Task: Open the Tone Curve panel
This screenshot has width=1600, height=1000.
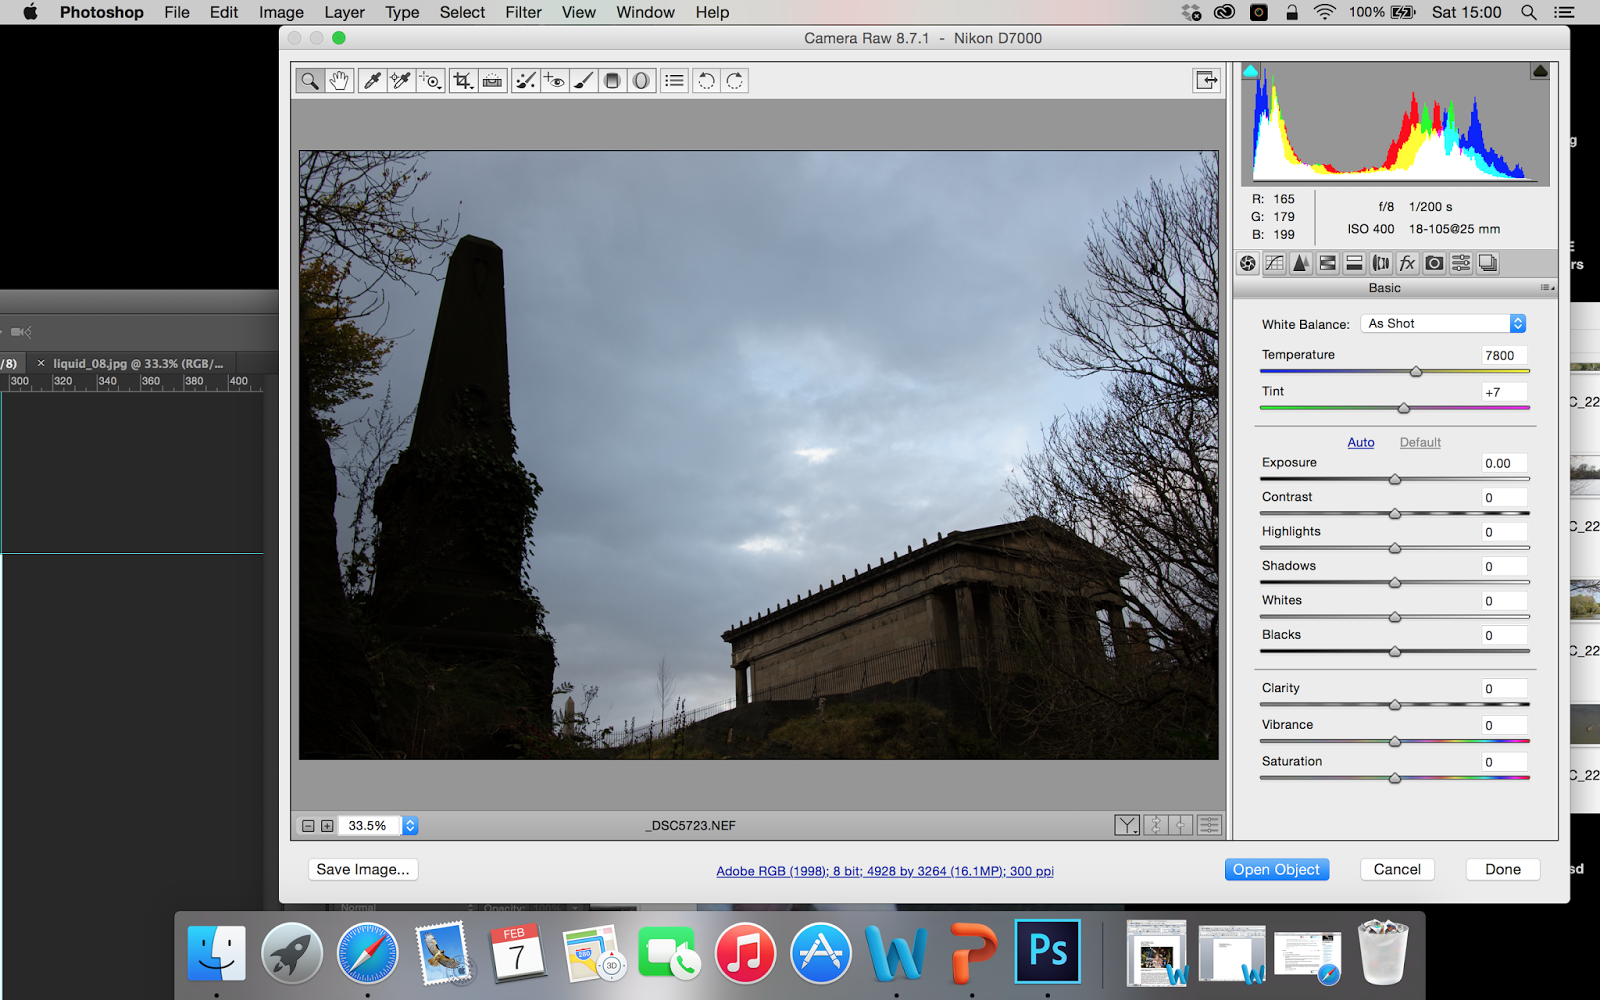Action: point(1274,263)
